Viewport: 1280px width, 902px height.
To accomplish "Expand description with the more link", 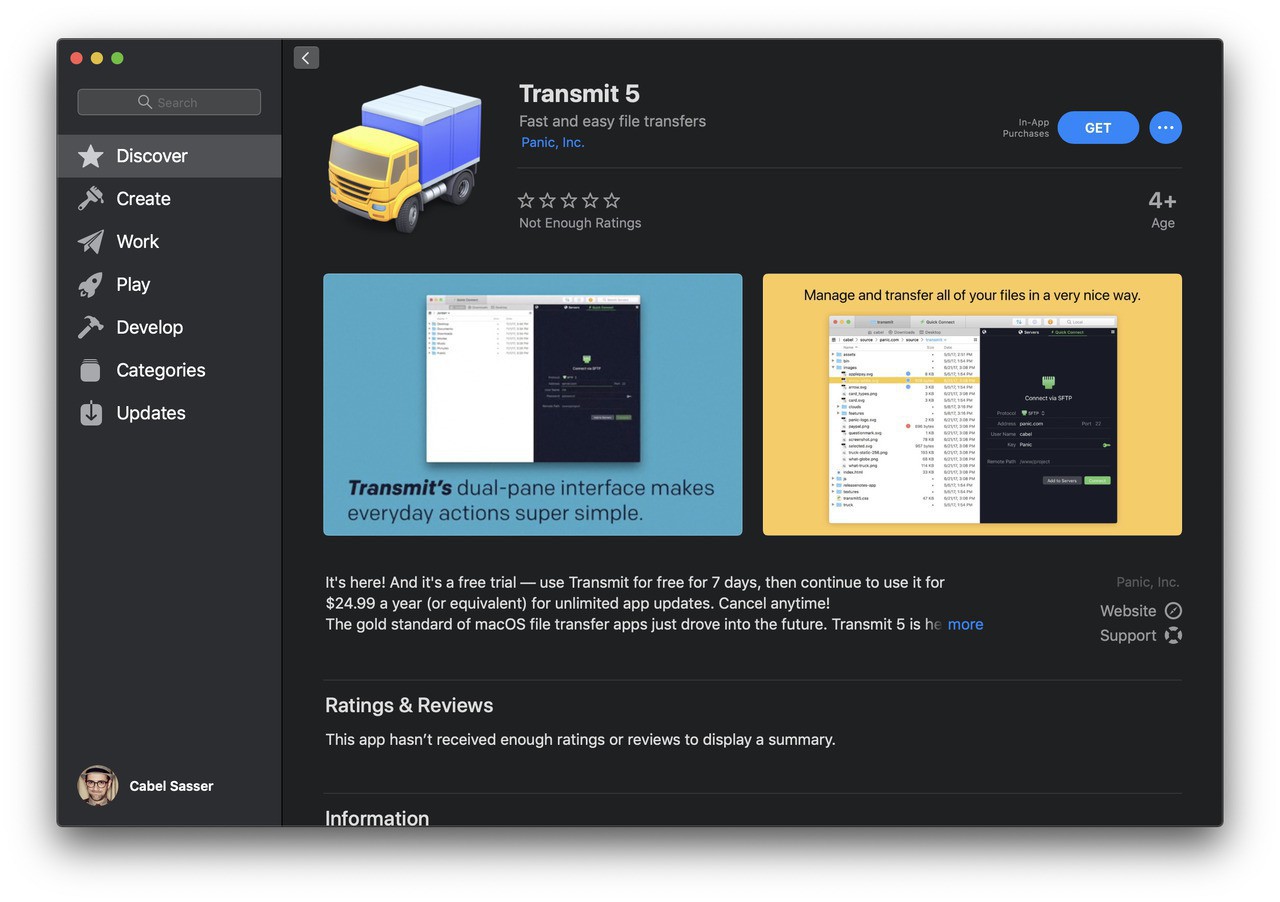I will [965, 624].
